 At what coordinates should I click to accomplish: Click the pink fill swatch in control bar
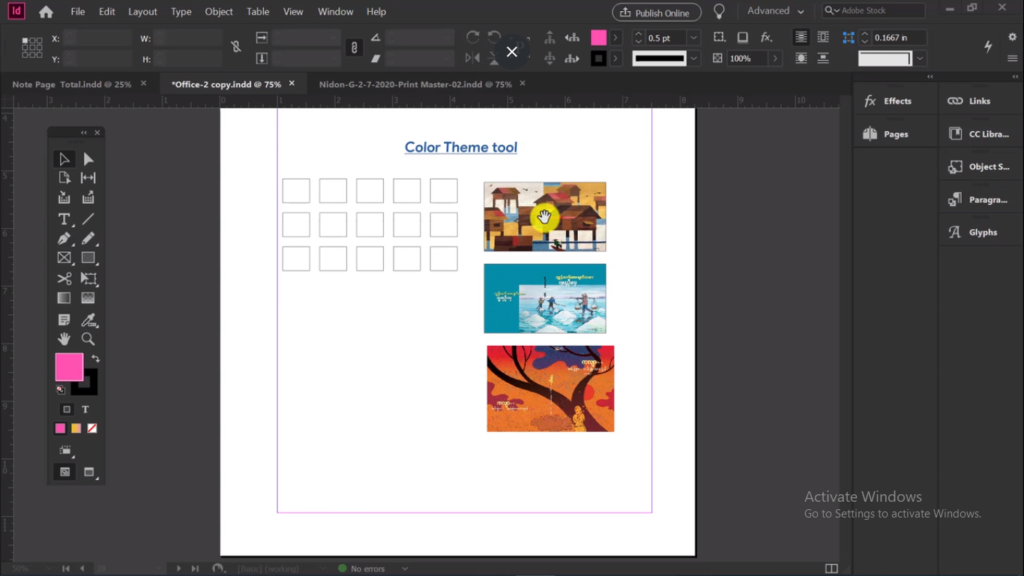(598, 38)
